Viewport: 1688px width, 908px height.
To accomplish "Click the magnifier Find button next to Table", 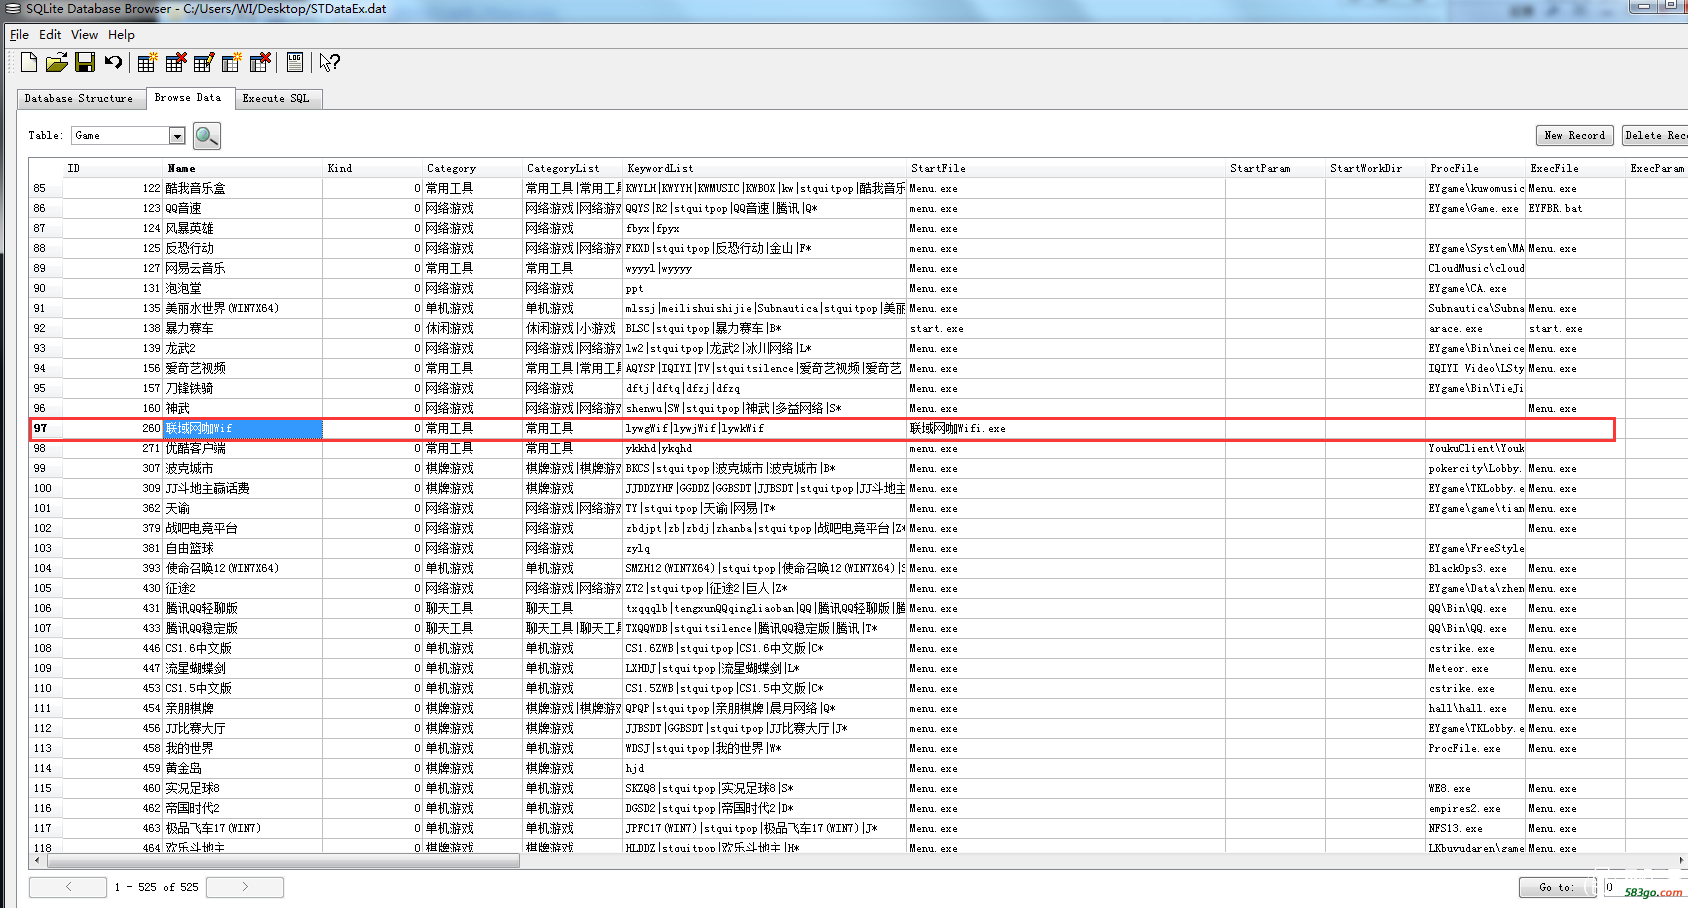I will (207, 136).
